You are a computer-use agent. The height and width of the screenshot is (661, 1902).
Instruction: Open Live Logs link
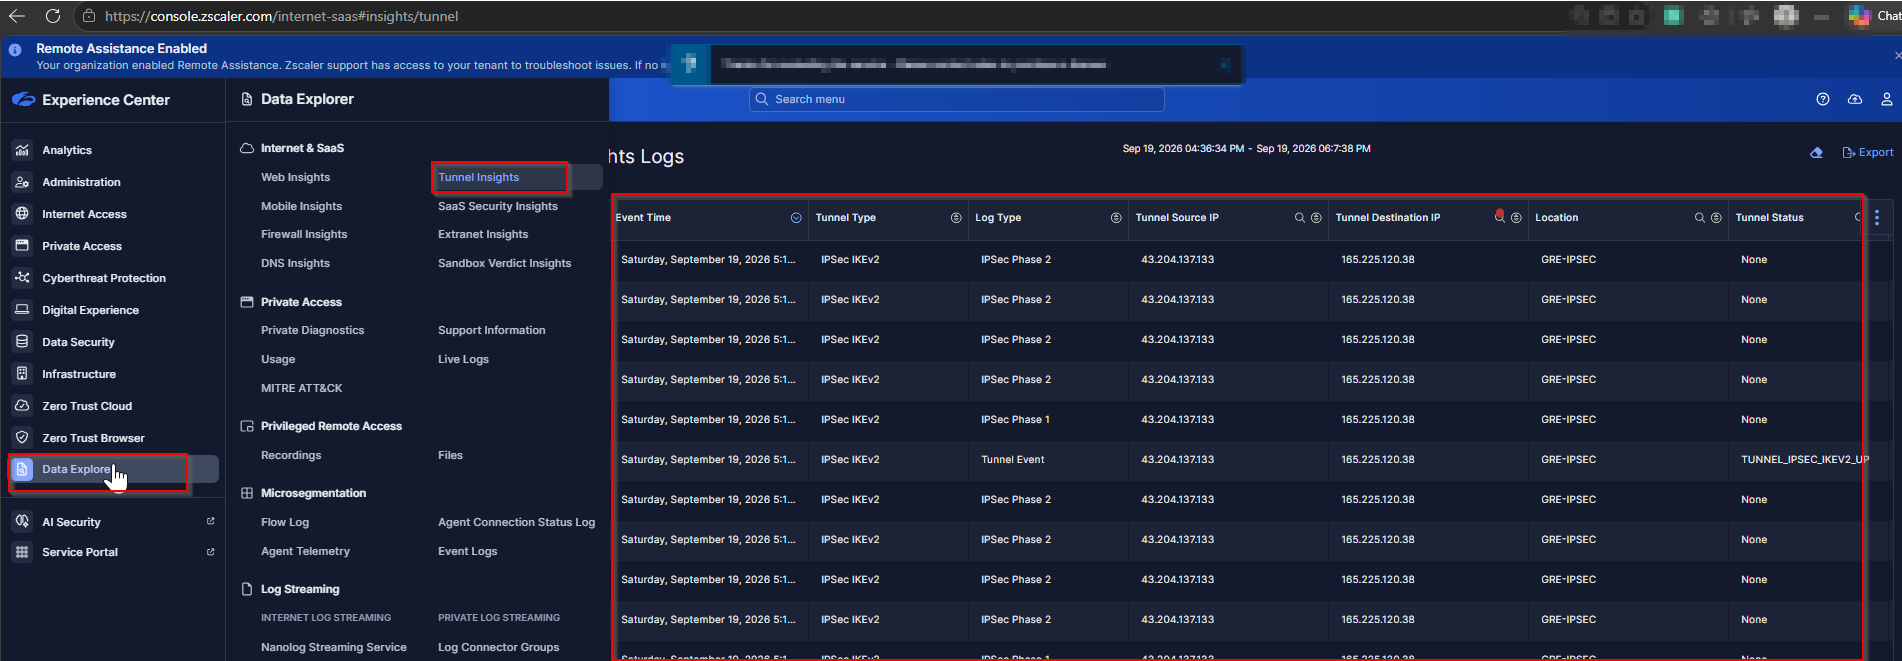tap(463, 359)
